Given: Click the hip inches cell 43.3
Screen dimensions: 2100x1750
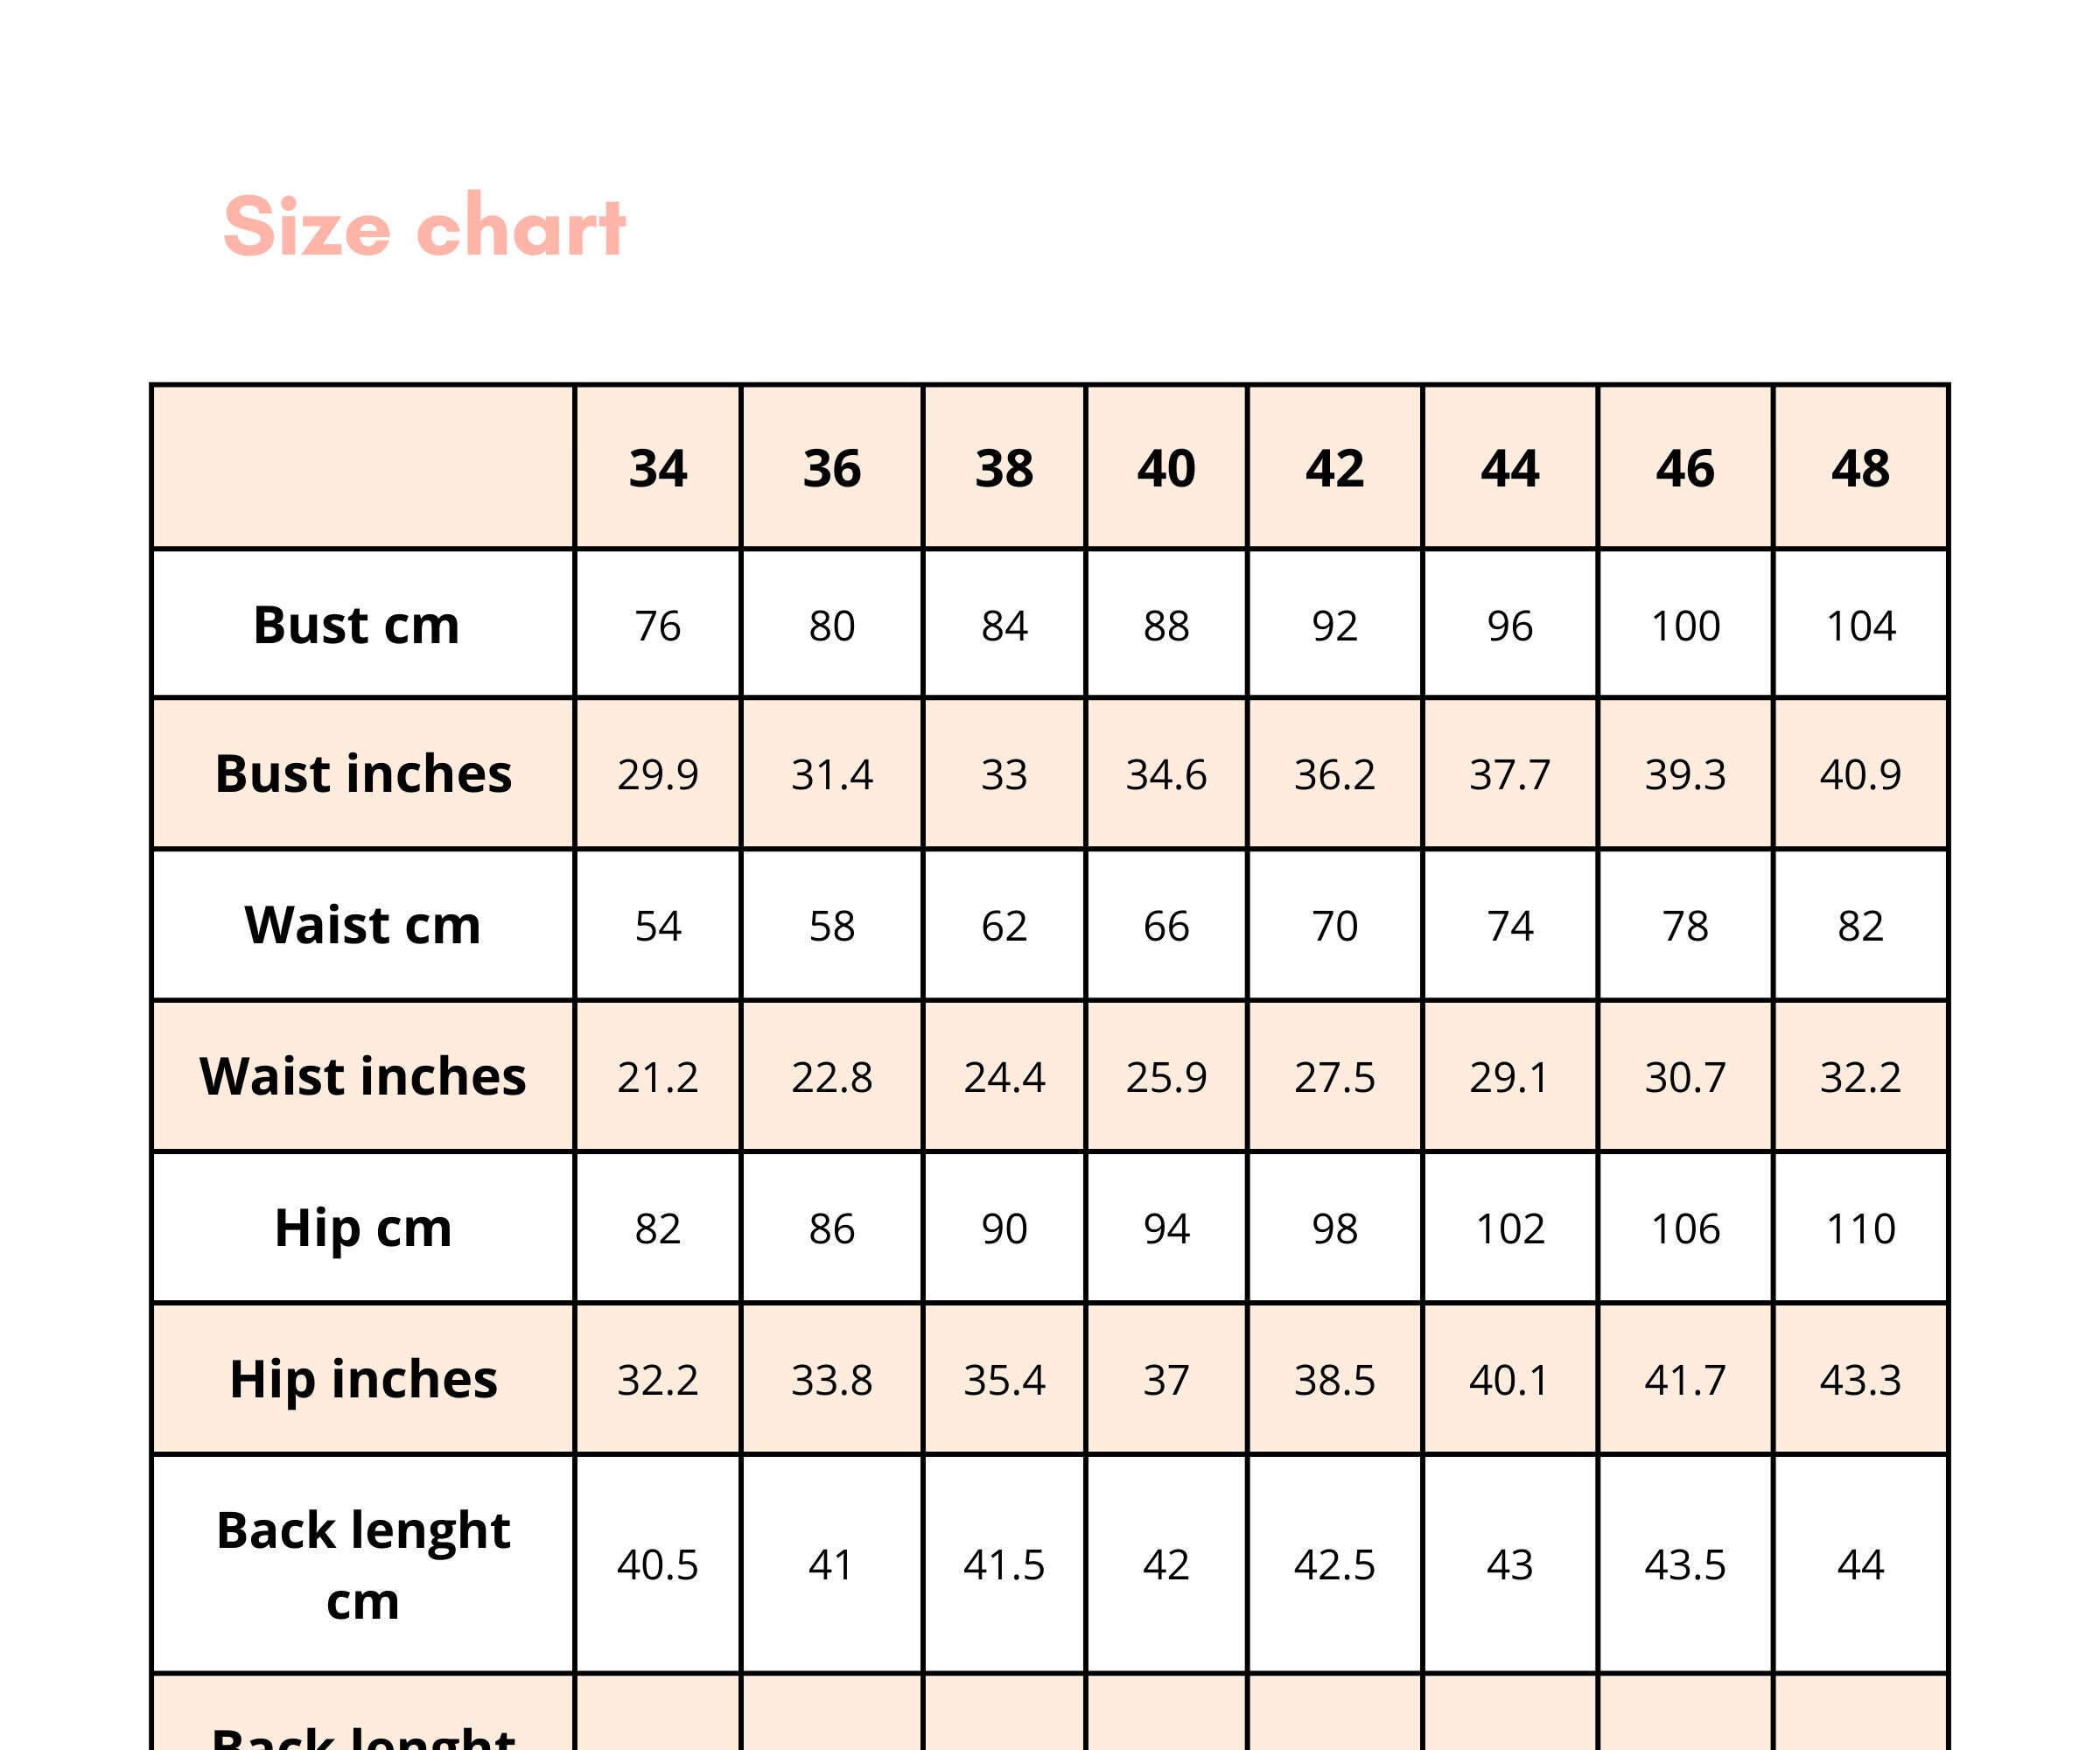Looking at the screenshot, I should pyautogui.click(x=1860, y=1380).
